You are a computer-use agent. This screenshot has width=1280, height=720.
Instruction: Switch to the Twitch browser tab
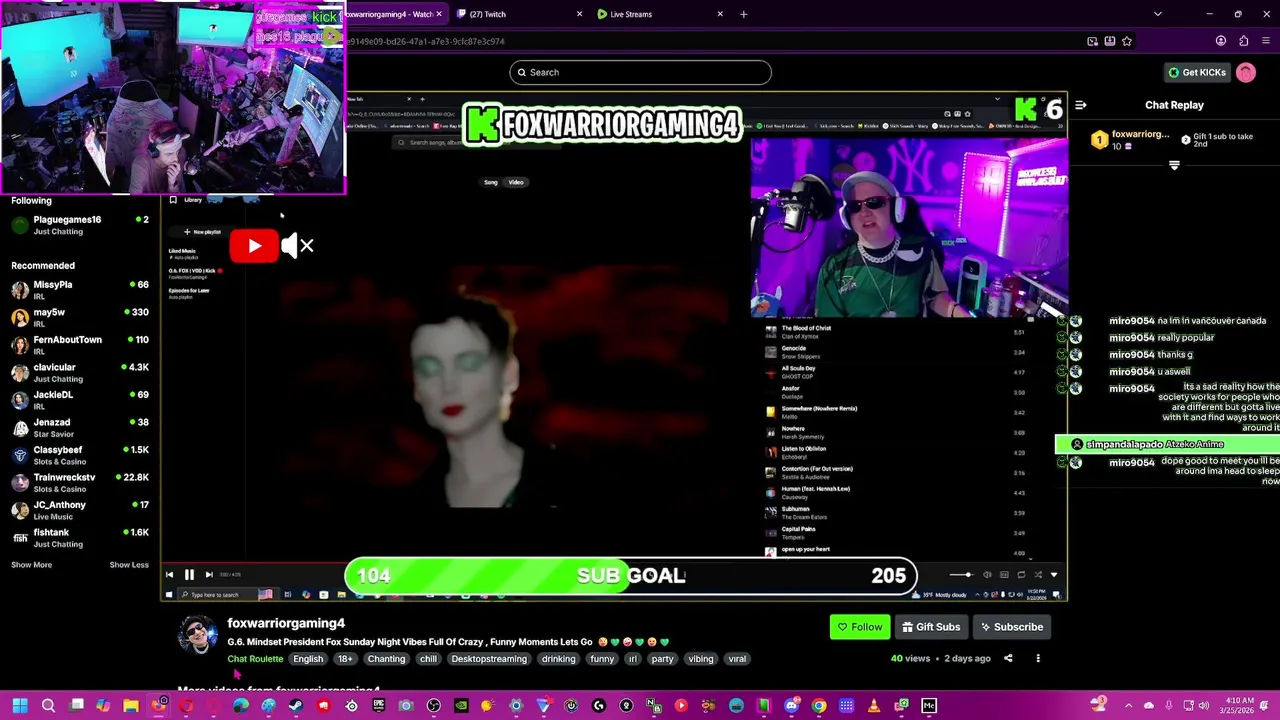pos(518,14)
